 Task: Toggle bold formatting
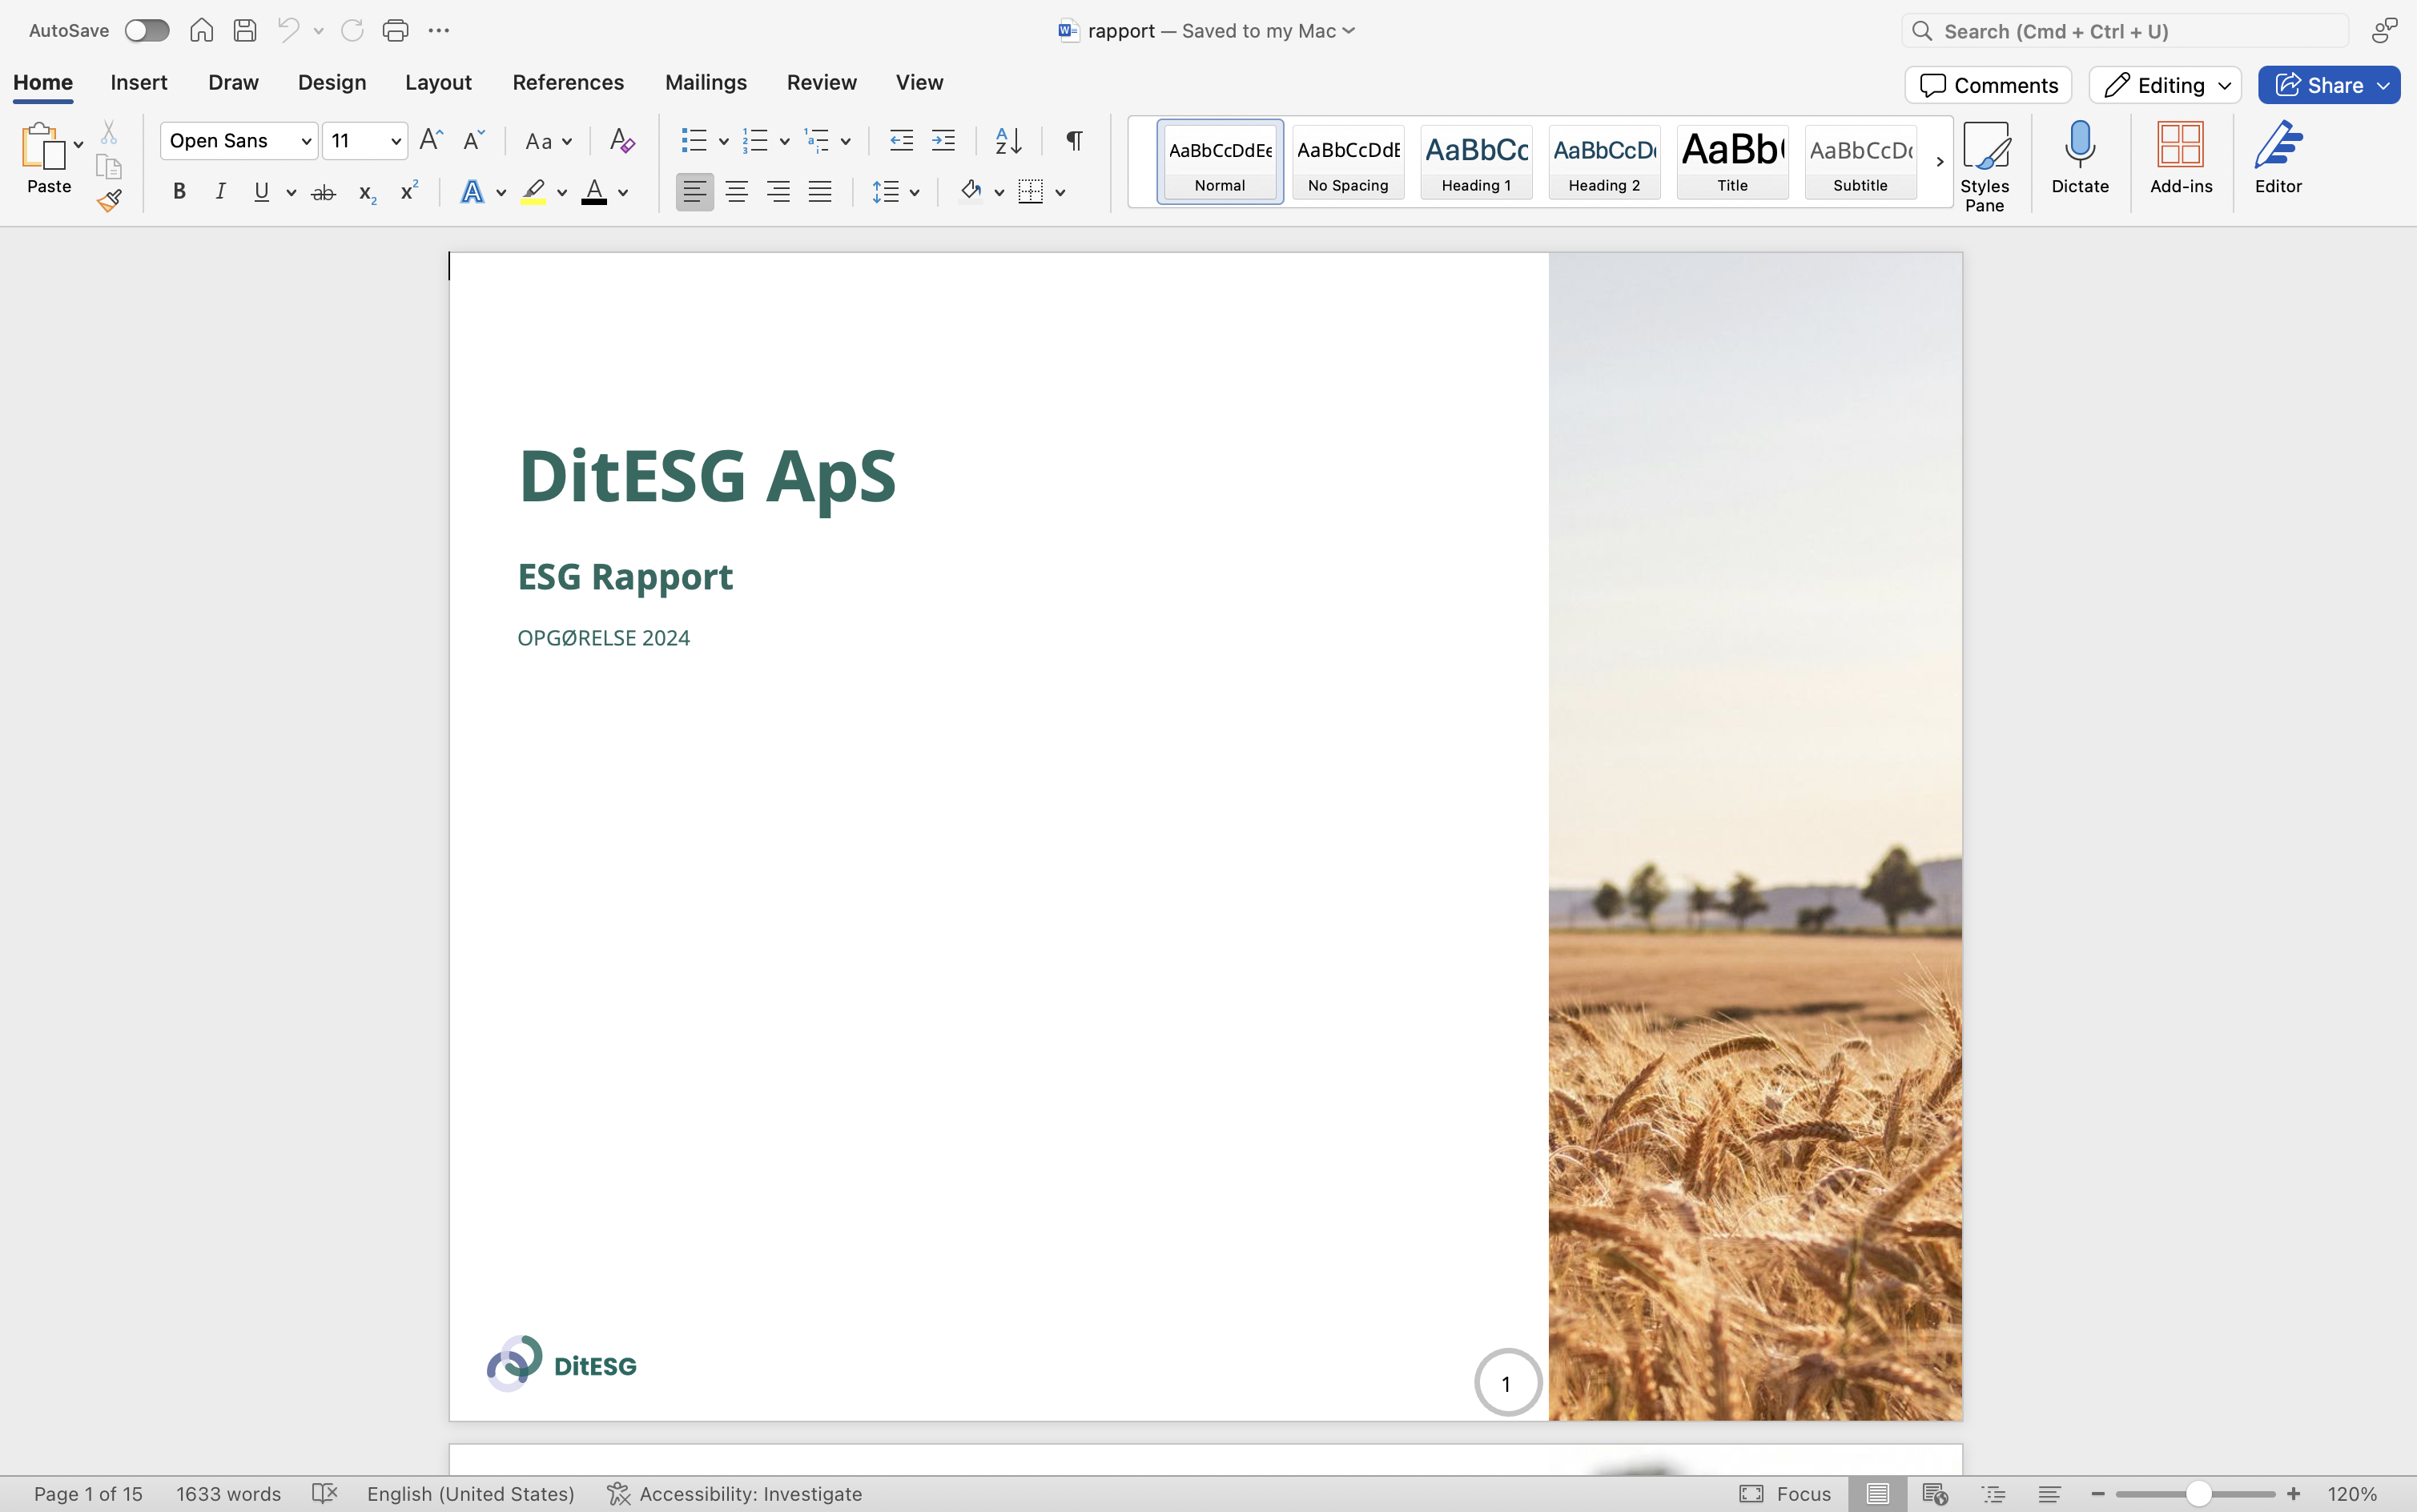[x=179, y=192]
